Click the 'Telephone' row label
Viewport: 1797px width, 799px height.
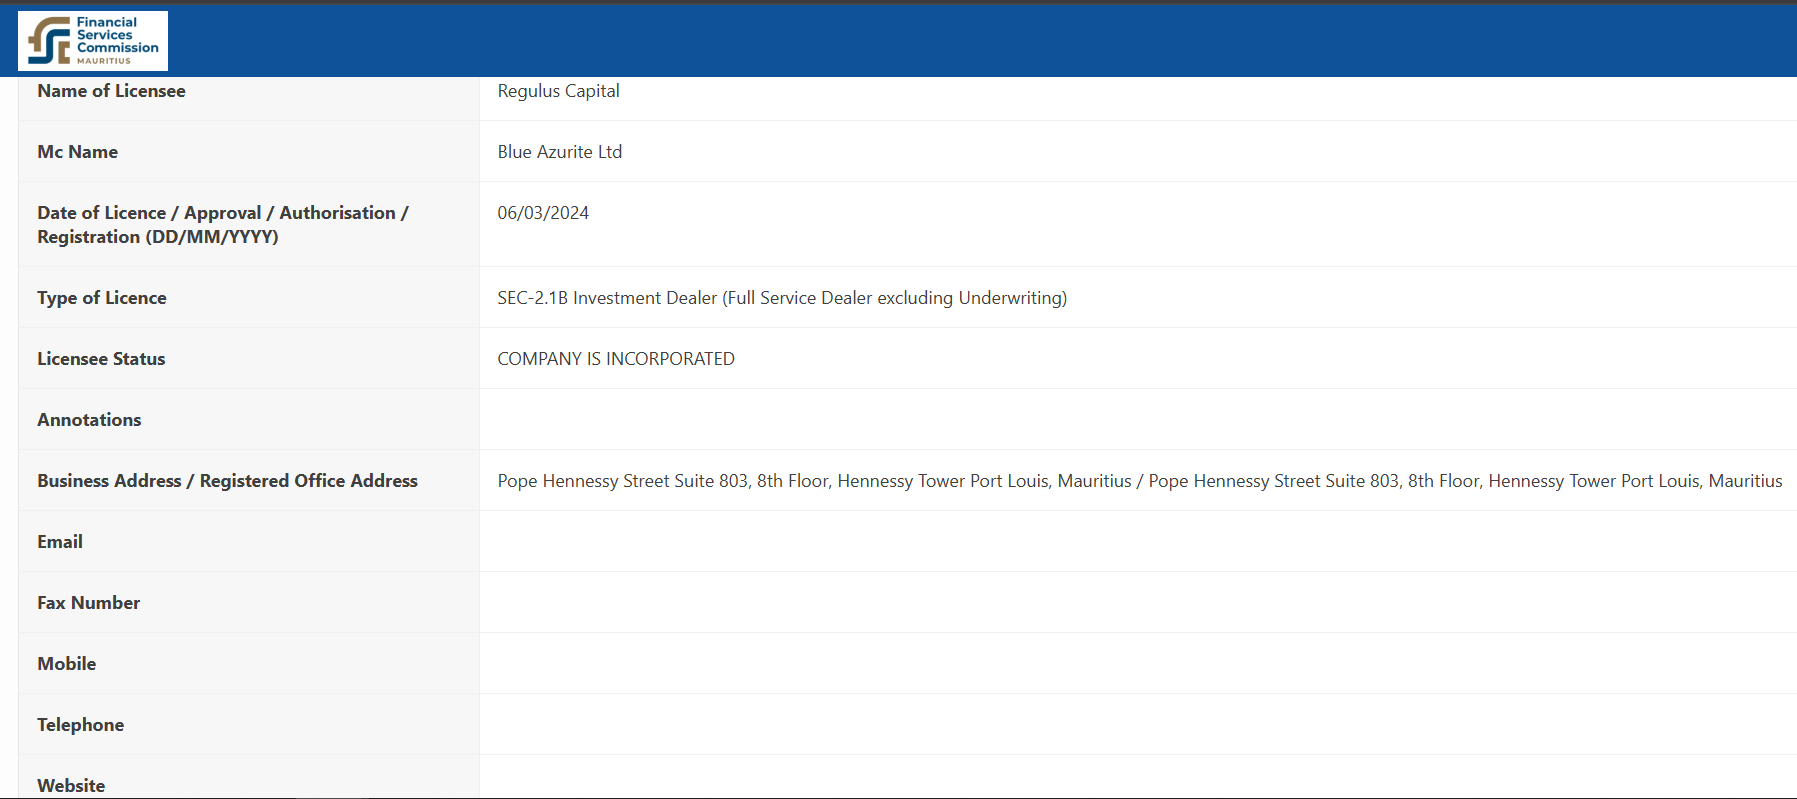click(80, 725)
